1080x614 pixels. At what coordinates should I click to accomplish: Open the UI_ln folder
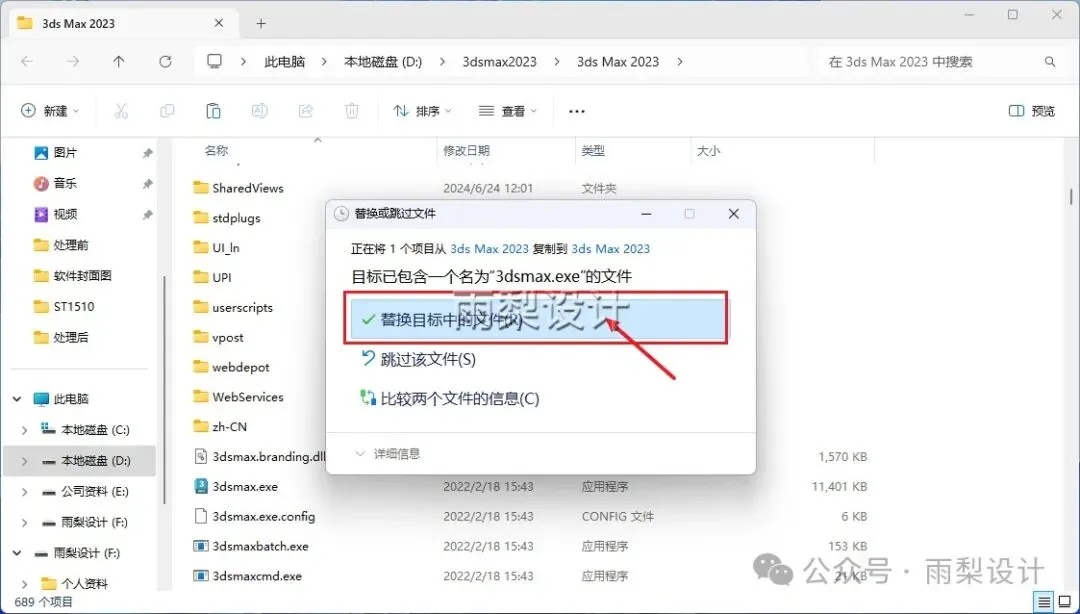(226, 247)
